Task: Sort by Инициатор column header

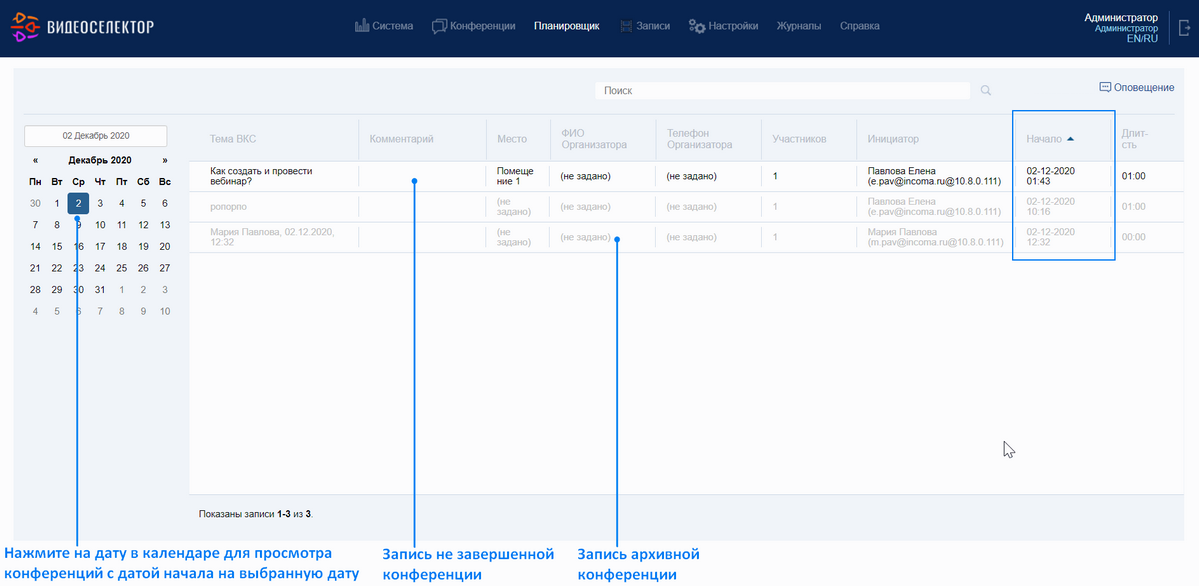Action: click(893, 139)
